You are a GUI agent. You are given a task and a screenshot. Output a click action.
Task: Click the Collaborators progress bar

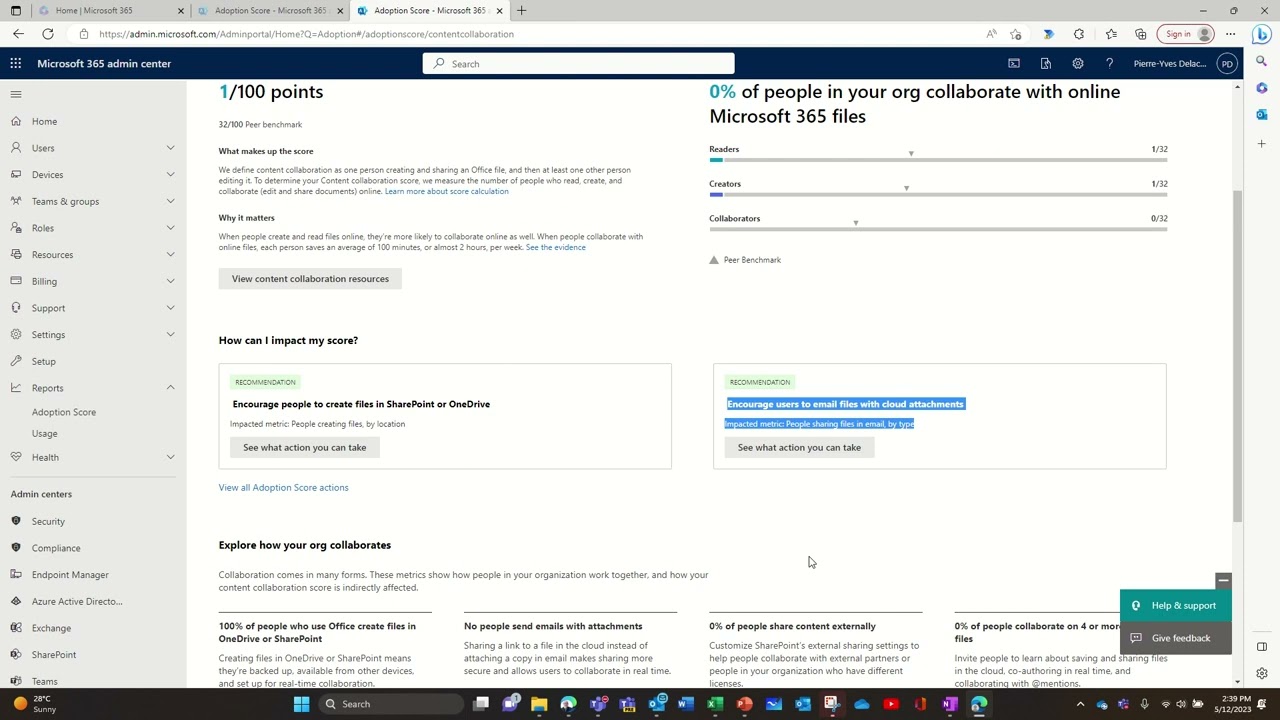pyautogui.click(x=938, y=229)
